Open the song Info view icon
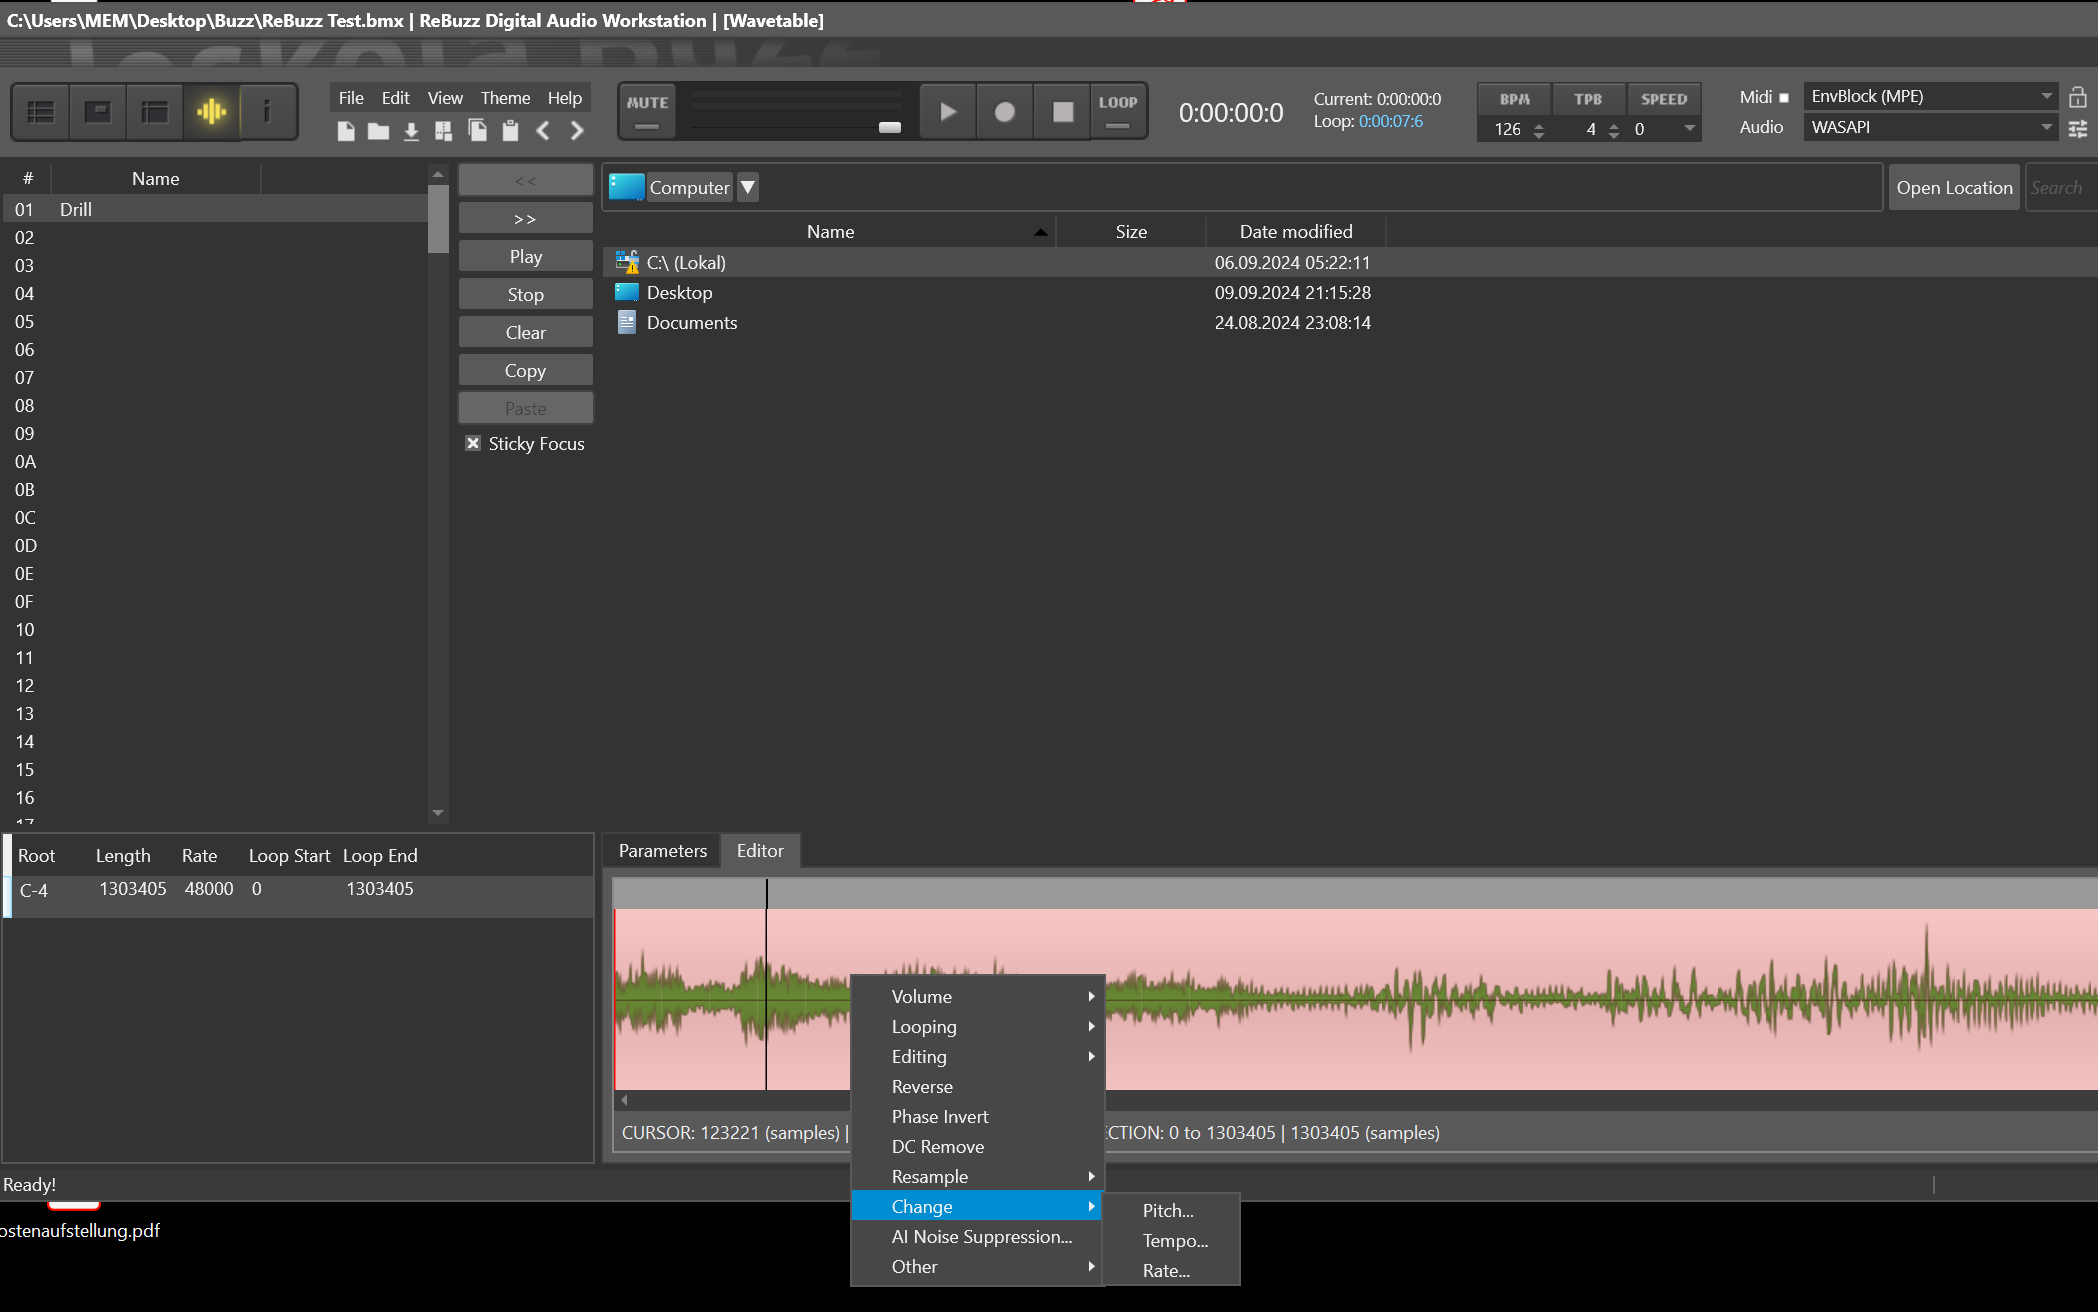Screen dimensions: 2098x1312 (267, 112)
